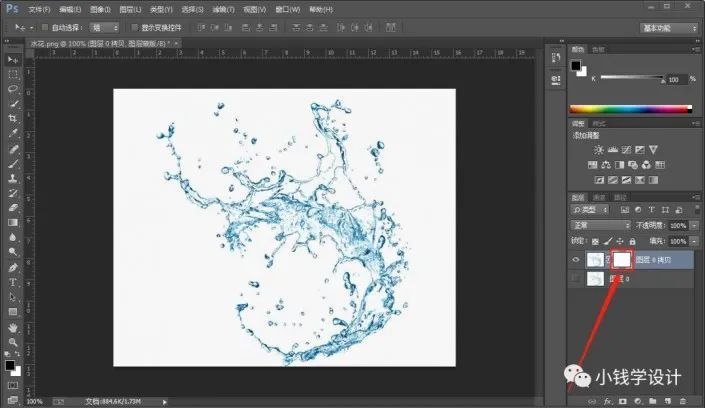Select the Pen tool

[13, 268]
